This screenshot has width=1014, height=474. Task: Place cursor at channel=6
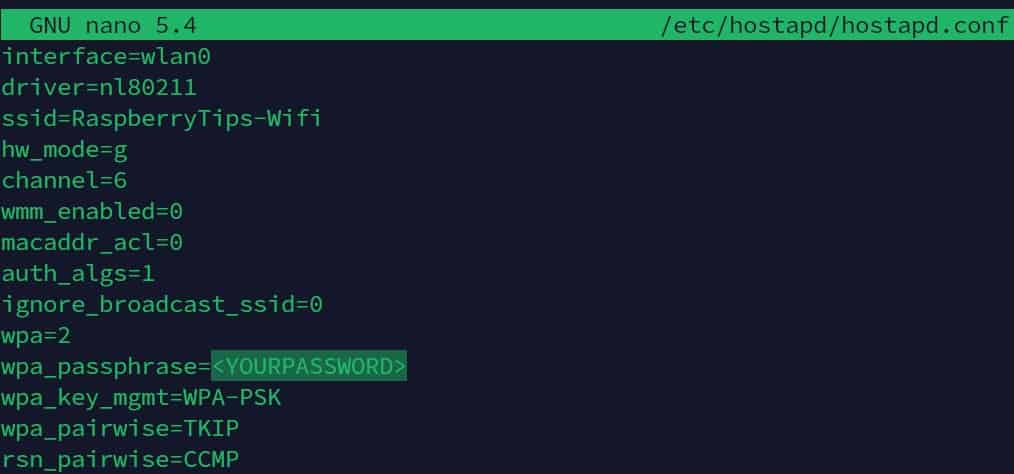tap(64, 180)
